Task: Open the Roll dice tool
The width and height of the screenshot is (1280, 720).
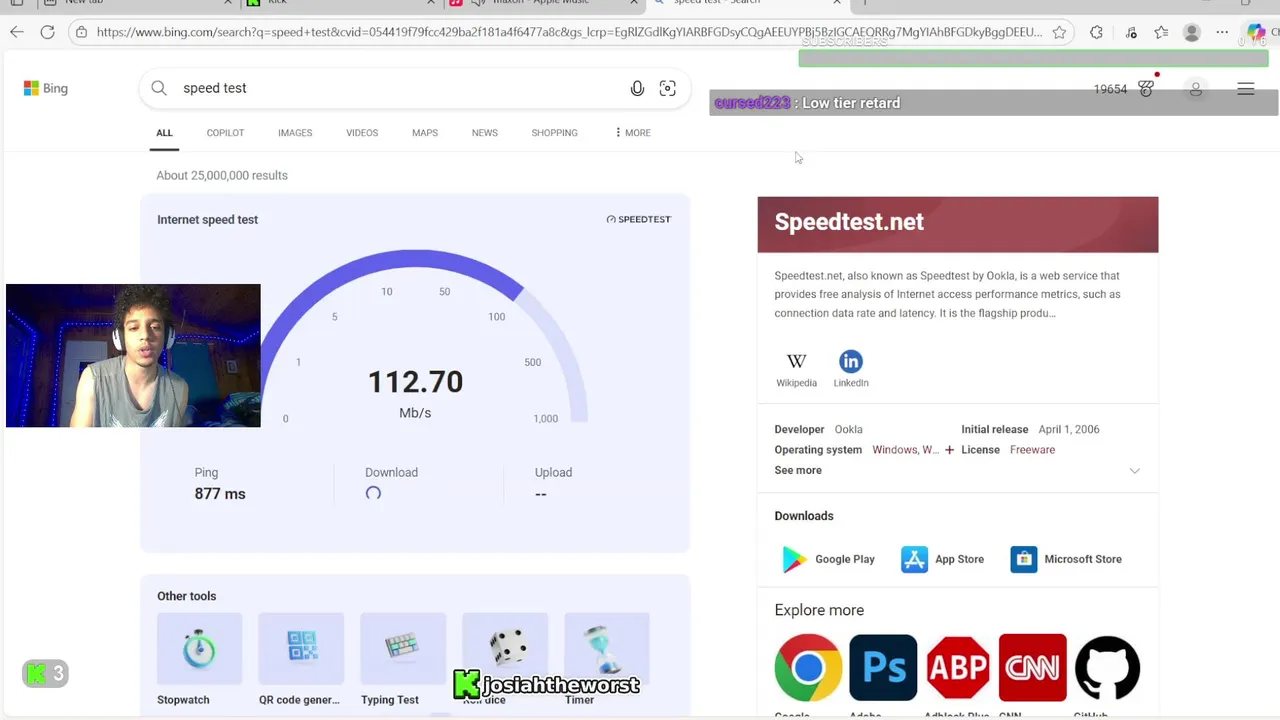Action: 505,660
